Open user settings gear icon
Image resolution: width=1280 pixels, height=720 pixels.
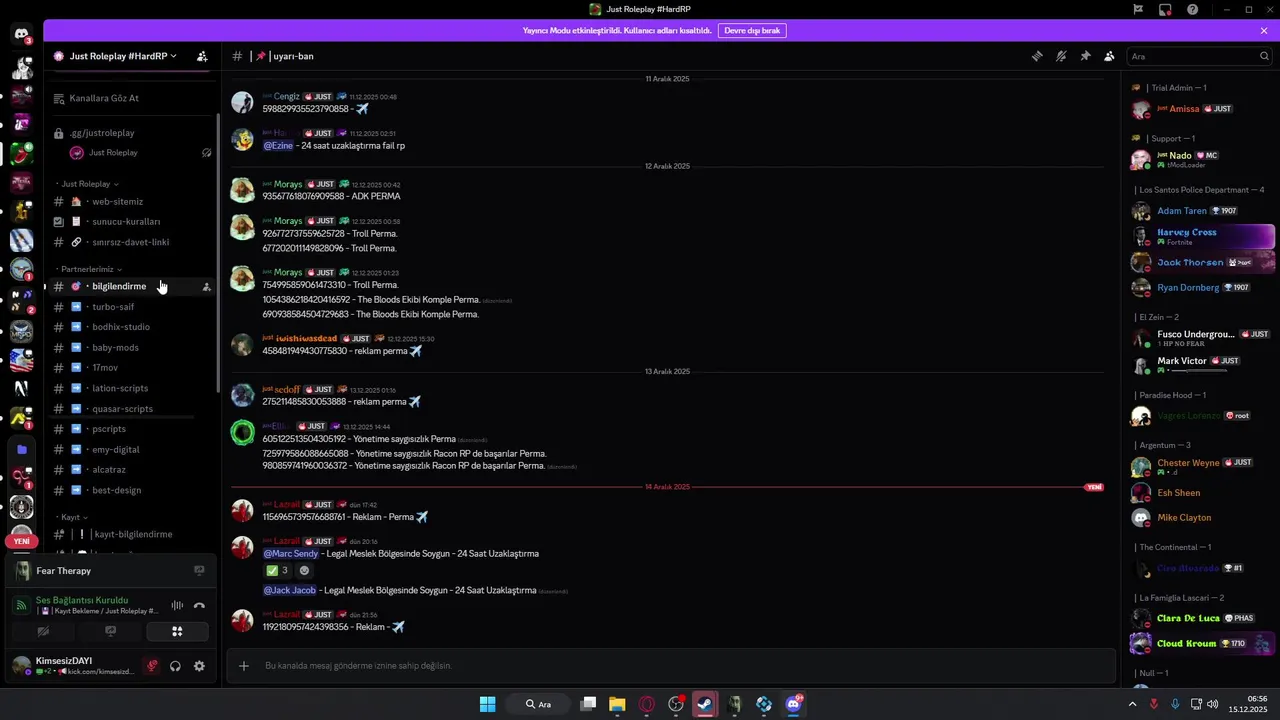coord(199,666)
